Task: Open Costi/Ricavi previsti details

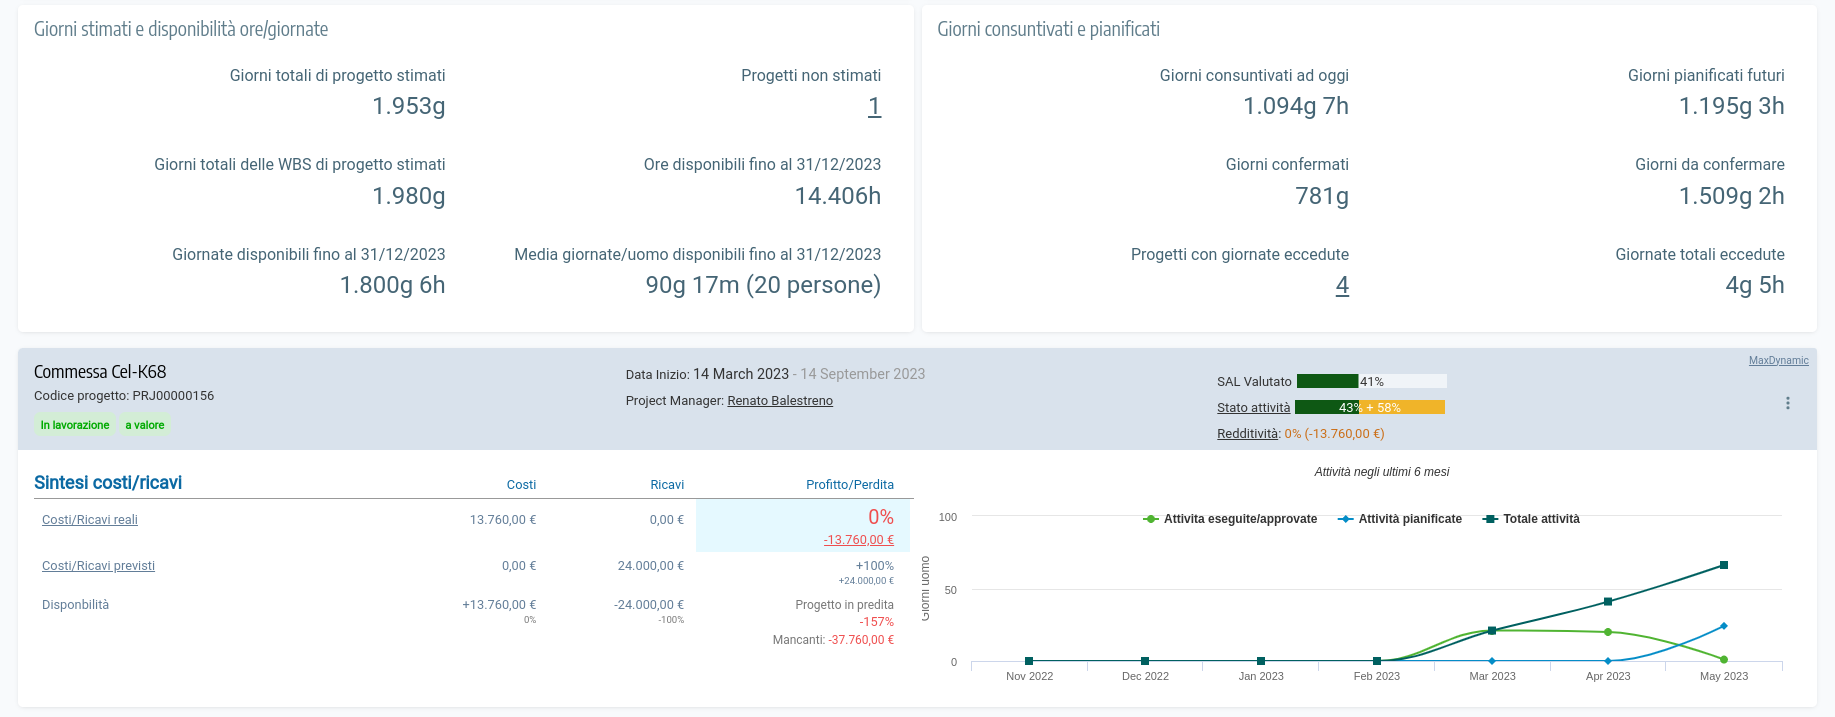Action: 98,566
